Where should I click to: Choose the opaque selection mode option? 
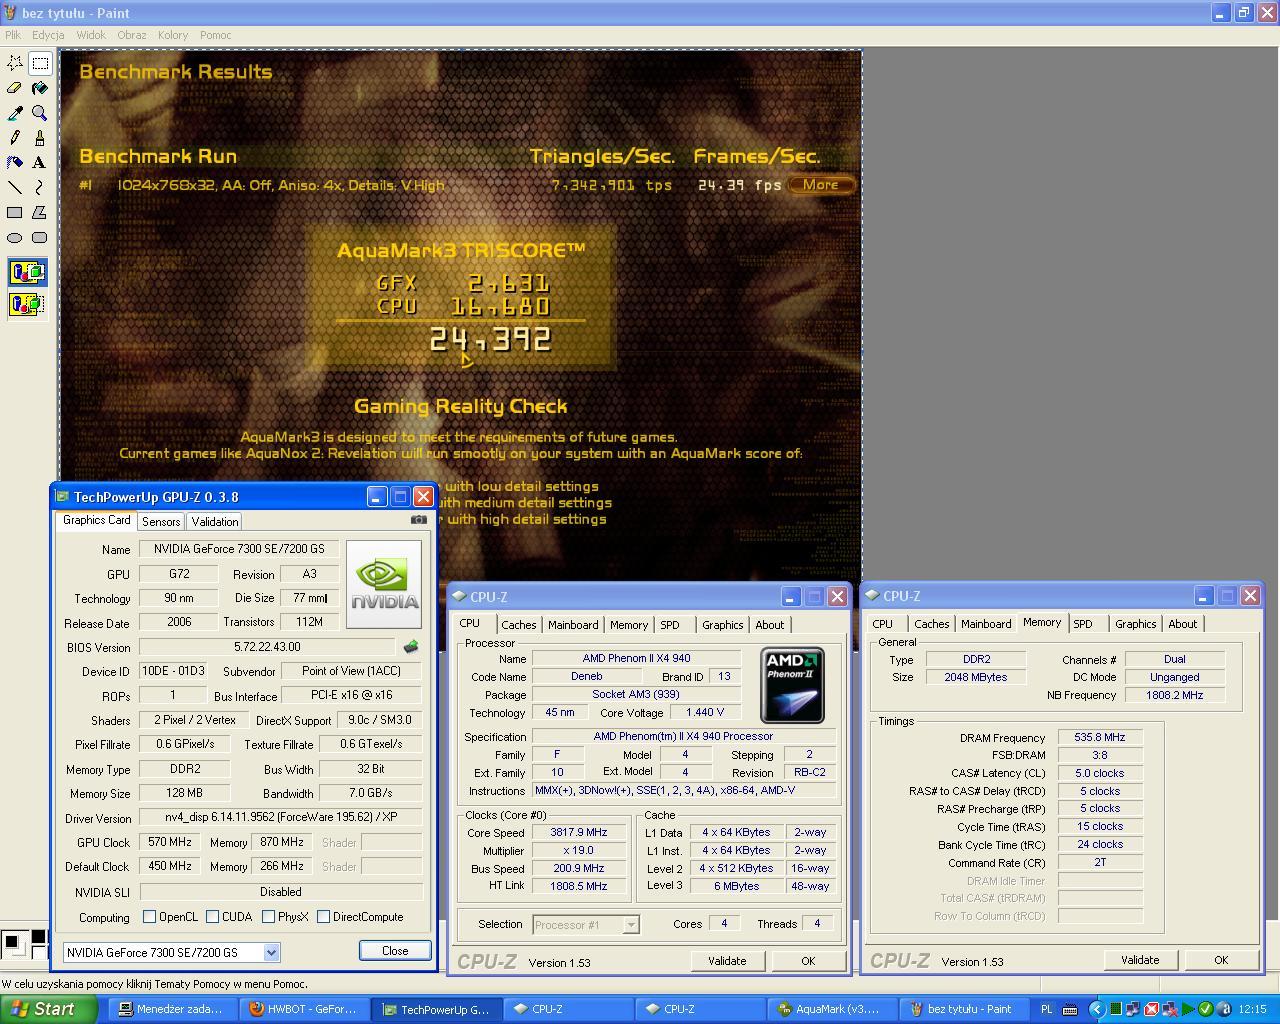pos(27,272)
